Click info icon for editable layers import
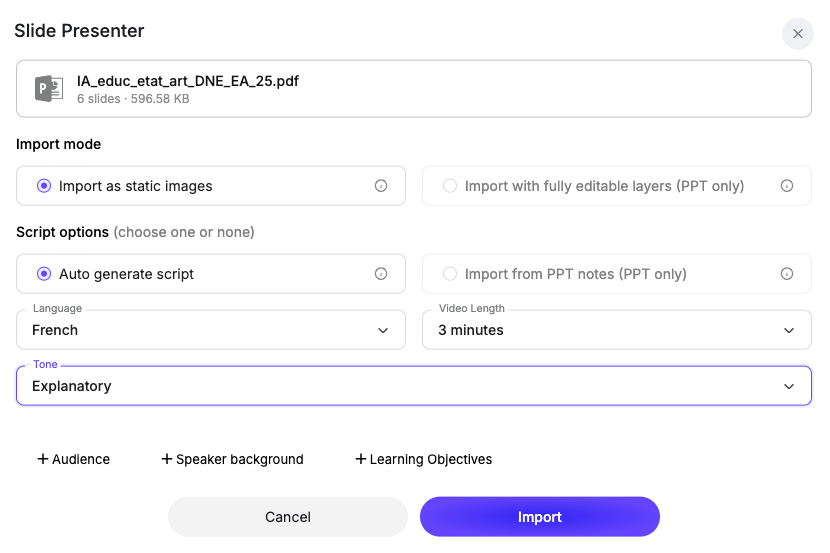This screenshot has height=553, width=830. 786,186
